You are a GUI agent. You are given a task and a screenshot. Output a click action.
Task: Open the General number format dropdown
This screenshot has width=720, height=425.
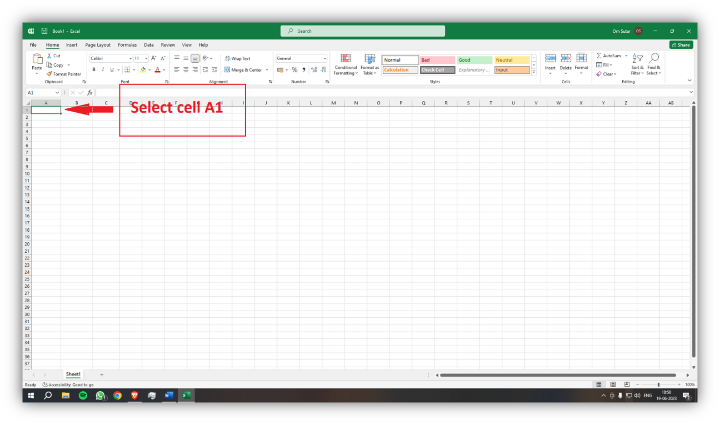325,58
